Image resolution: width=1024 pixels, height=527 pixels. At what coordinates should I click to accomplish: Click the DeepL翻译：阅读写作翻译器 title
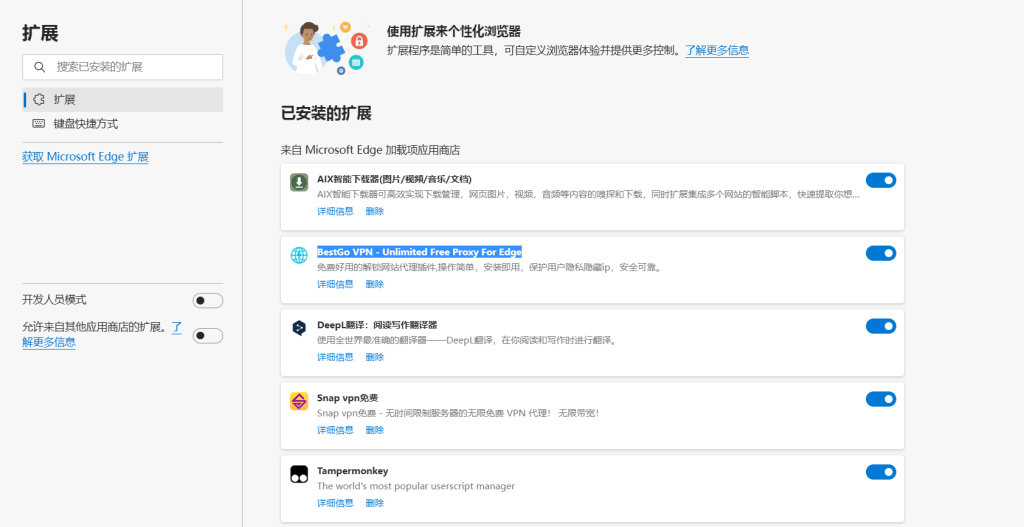(x=377, y=325)
